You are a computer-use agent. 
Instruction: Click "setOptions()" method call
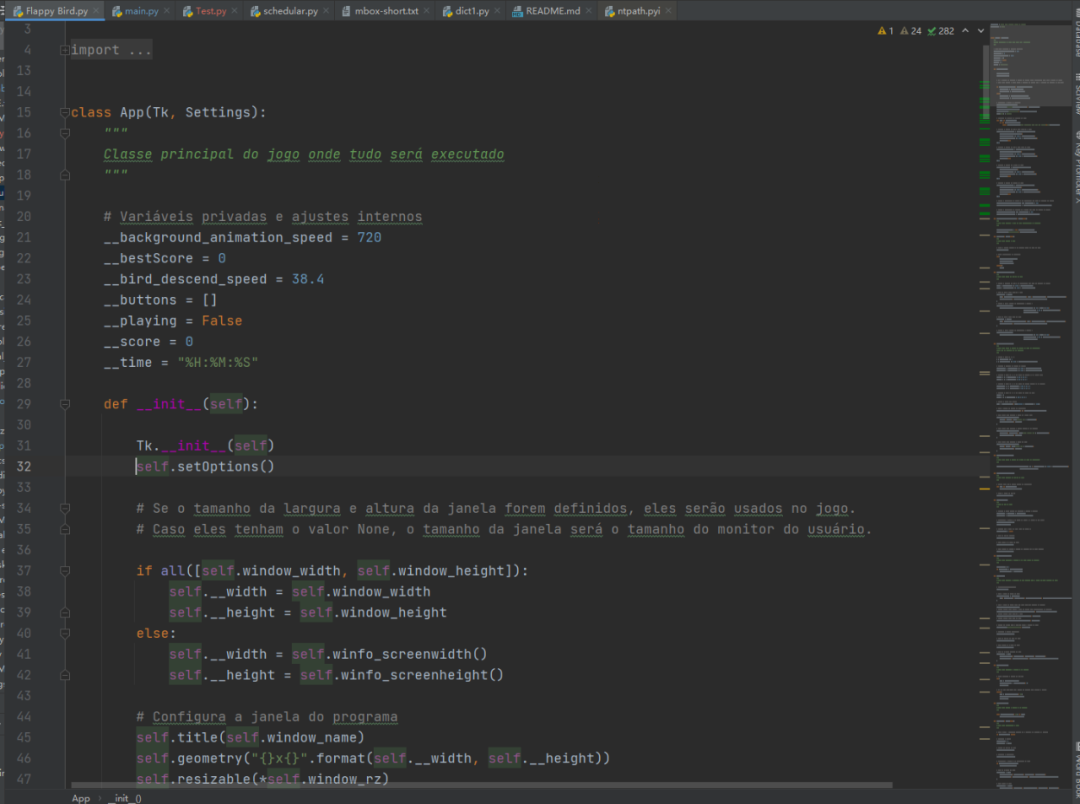point(226,466)
